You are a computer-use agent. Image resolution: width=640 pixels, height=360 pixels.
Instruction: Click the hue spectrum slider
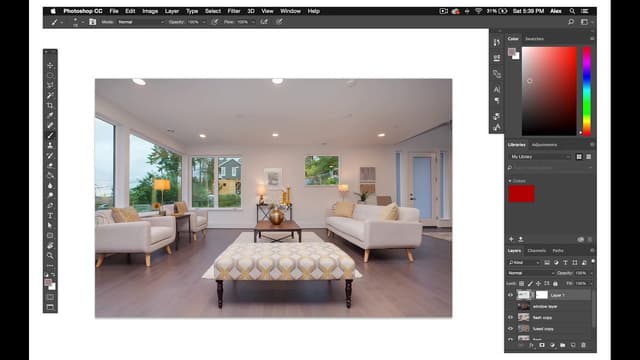587,91
